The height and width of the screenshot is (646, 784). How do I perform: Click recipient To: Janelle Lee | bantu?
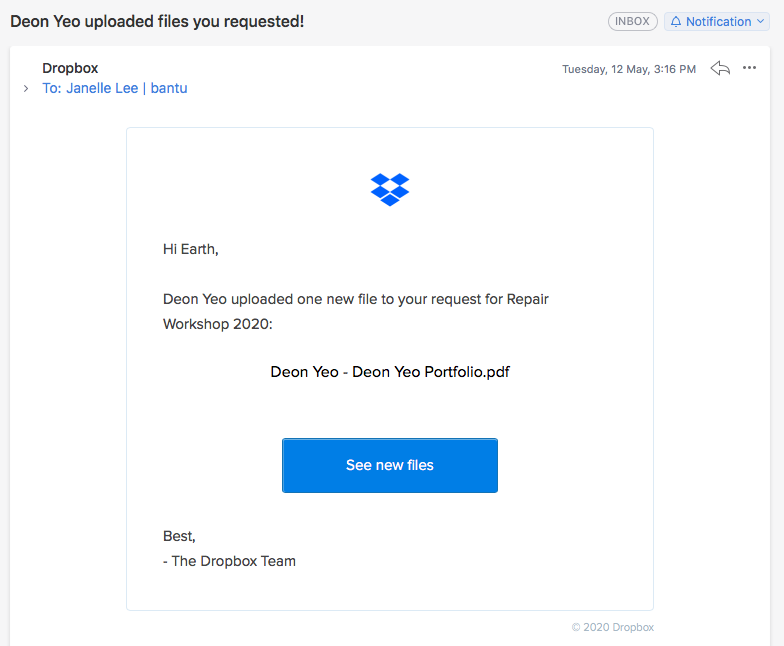114,88
